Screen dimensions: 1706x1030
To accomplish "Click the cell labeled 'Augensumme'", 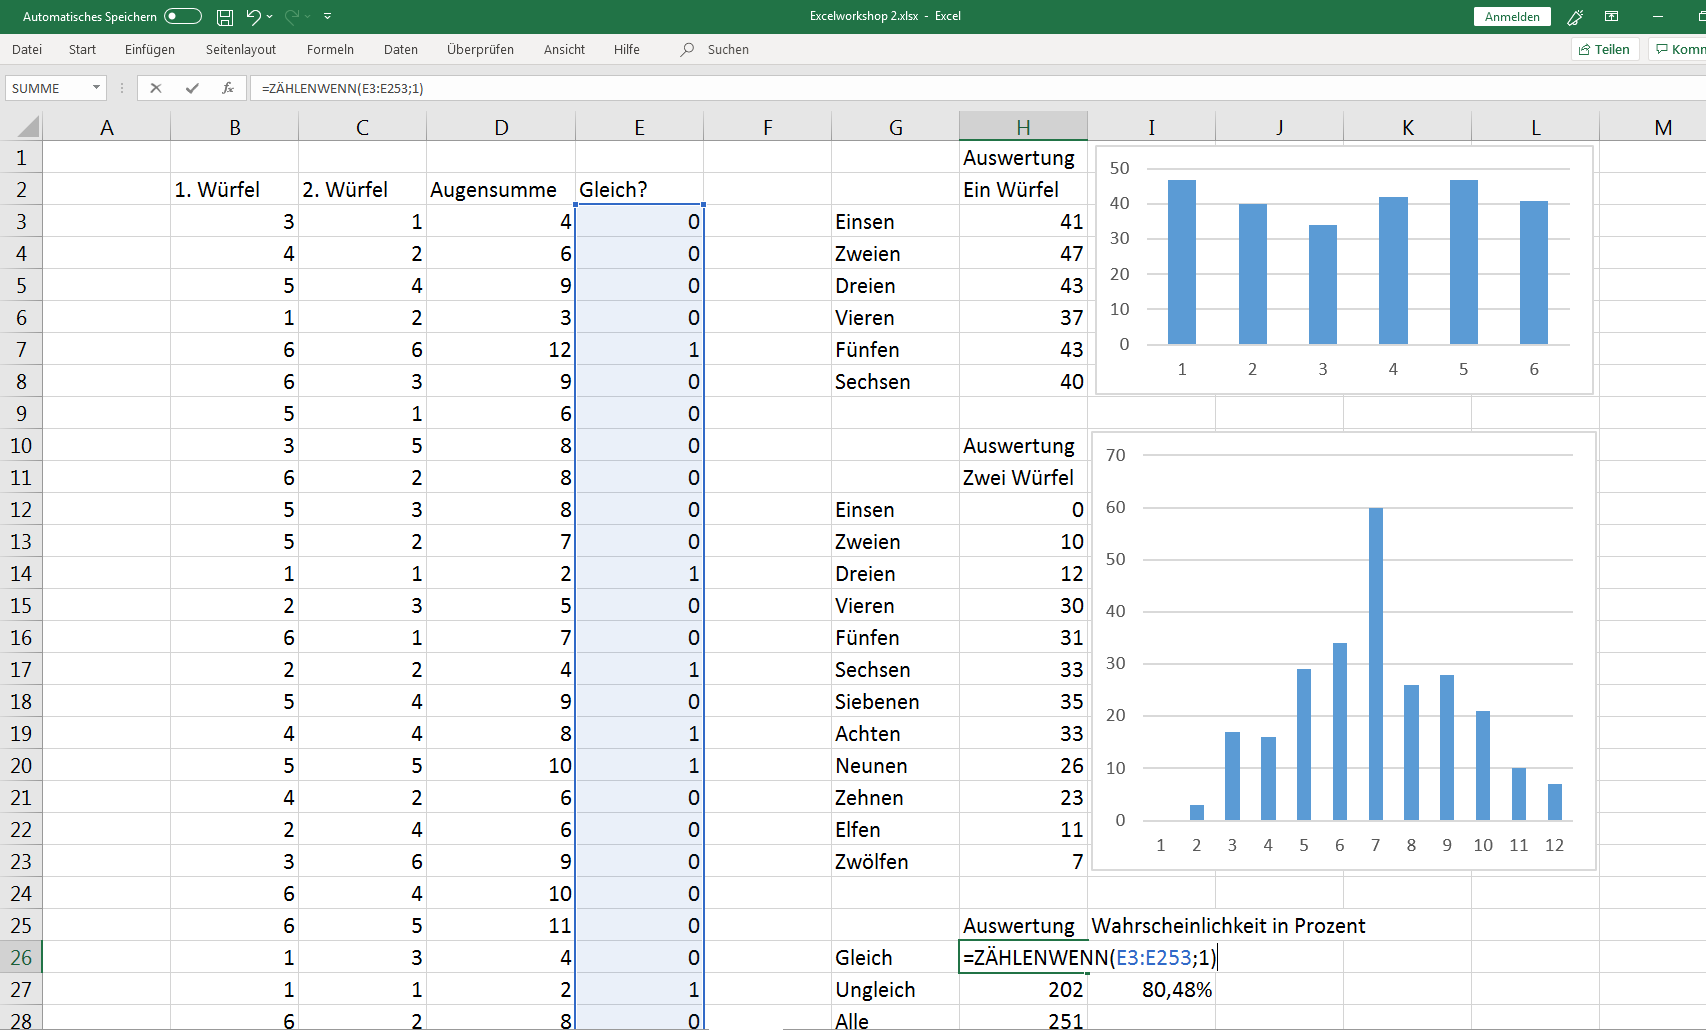I will (501, 189).
